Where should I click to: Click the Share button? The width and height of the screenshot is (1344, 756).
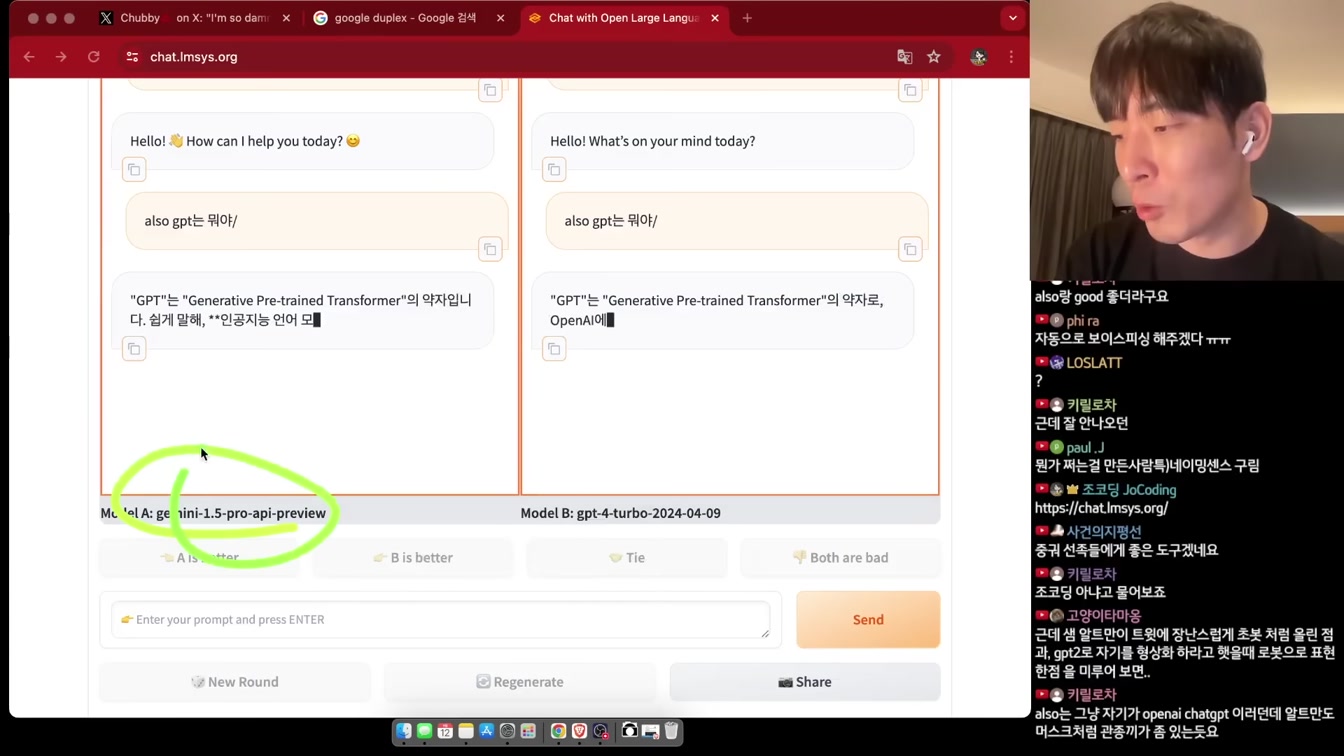(x=805, y=682)
